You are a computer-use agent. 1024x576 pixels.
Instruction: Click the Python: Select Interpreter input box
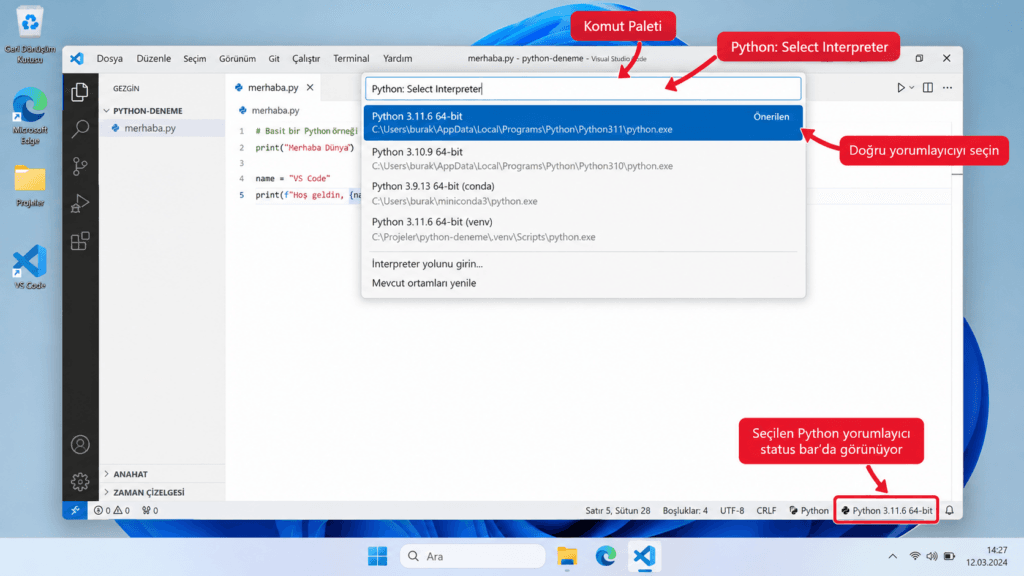tap(583, 89)
